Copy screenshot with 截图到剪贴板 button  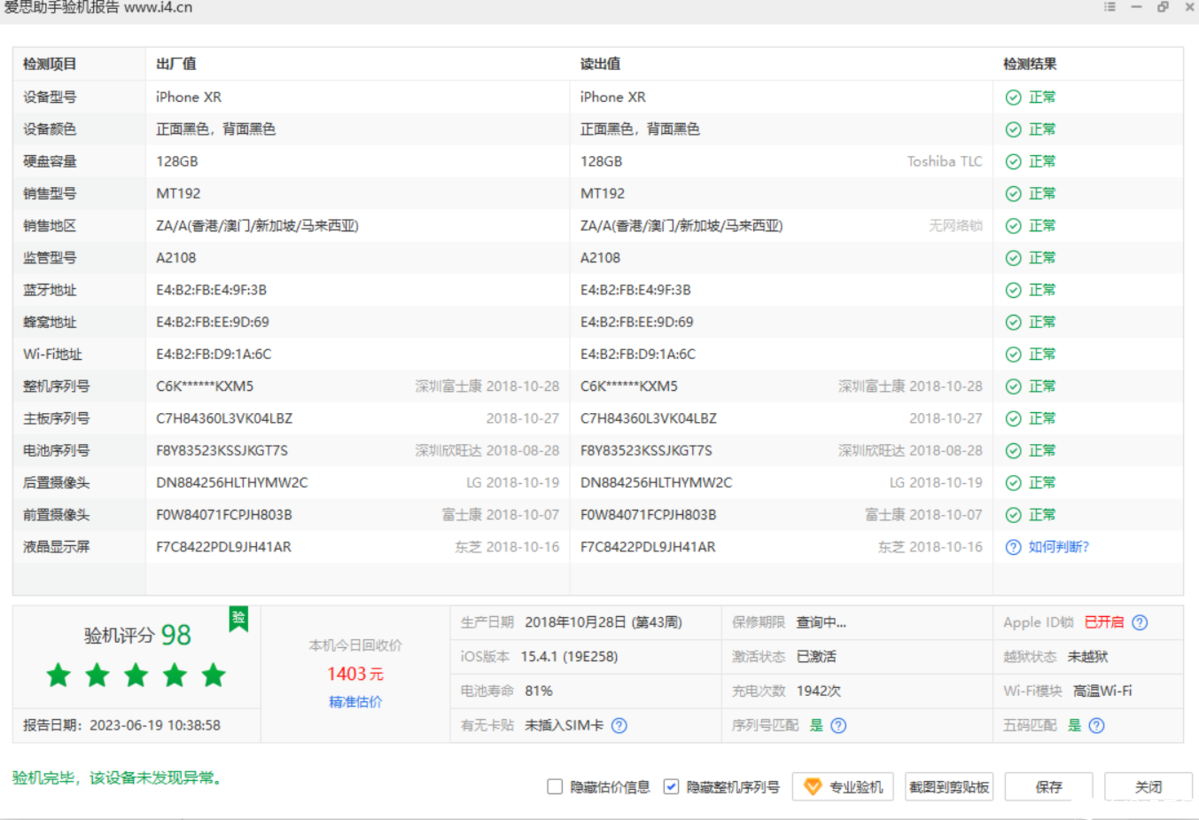(949, 786)
